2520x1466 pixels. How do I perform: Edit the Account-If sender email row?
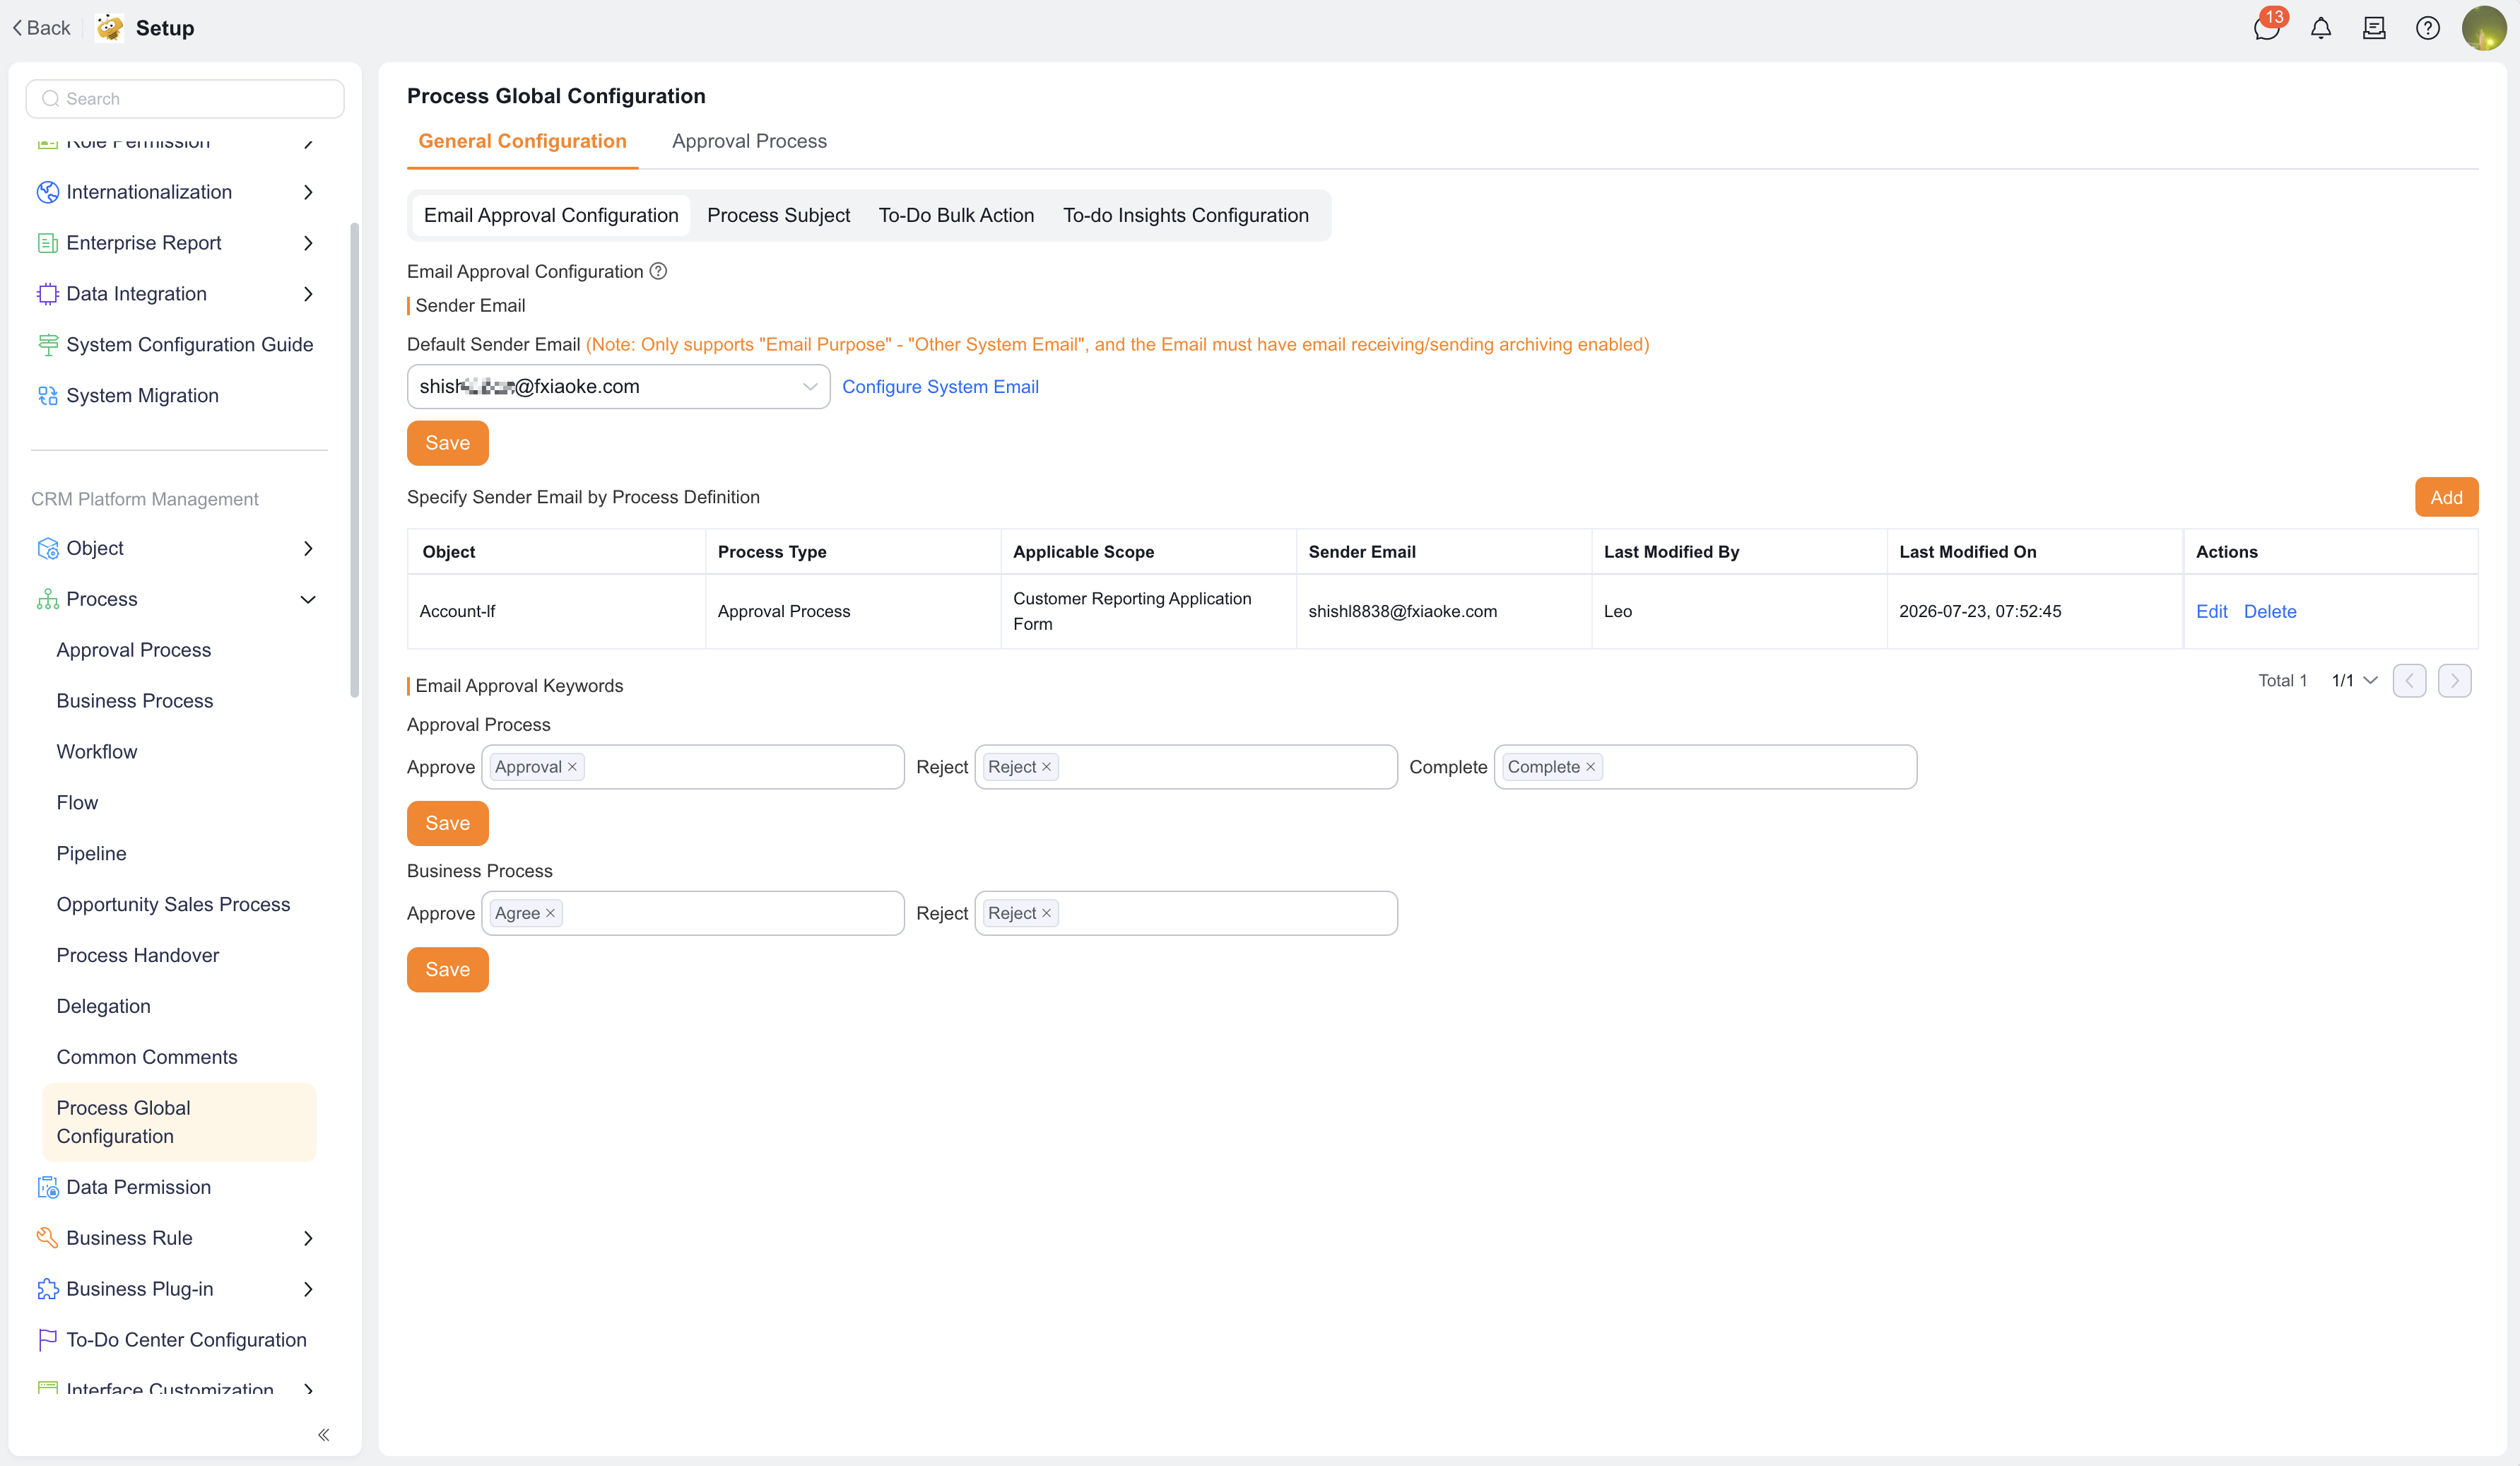point(2211,611)
